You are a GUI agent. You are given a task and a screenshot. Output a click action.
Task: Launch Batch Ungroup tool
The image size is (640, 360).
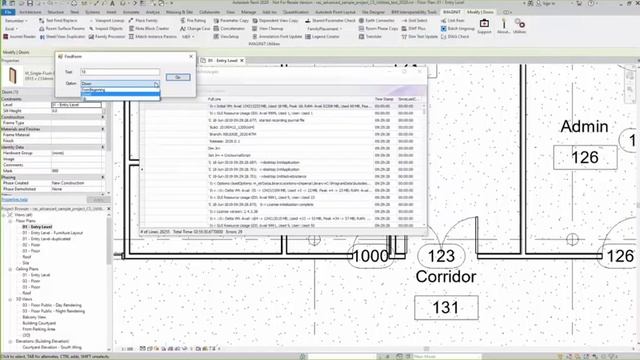458,29
